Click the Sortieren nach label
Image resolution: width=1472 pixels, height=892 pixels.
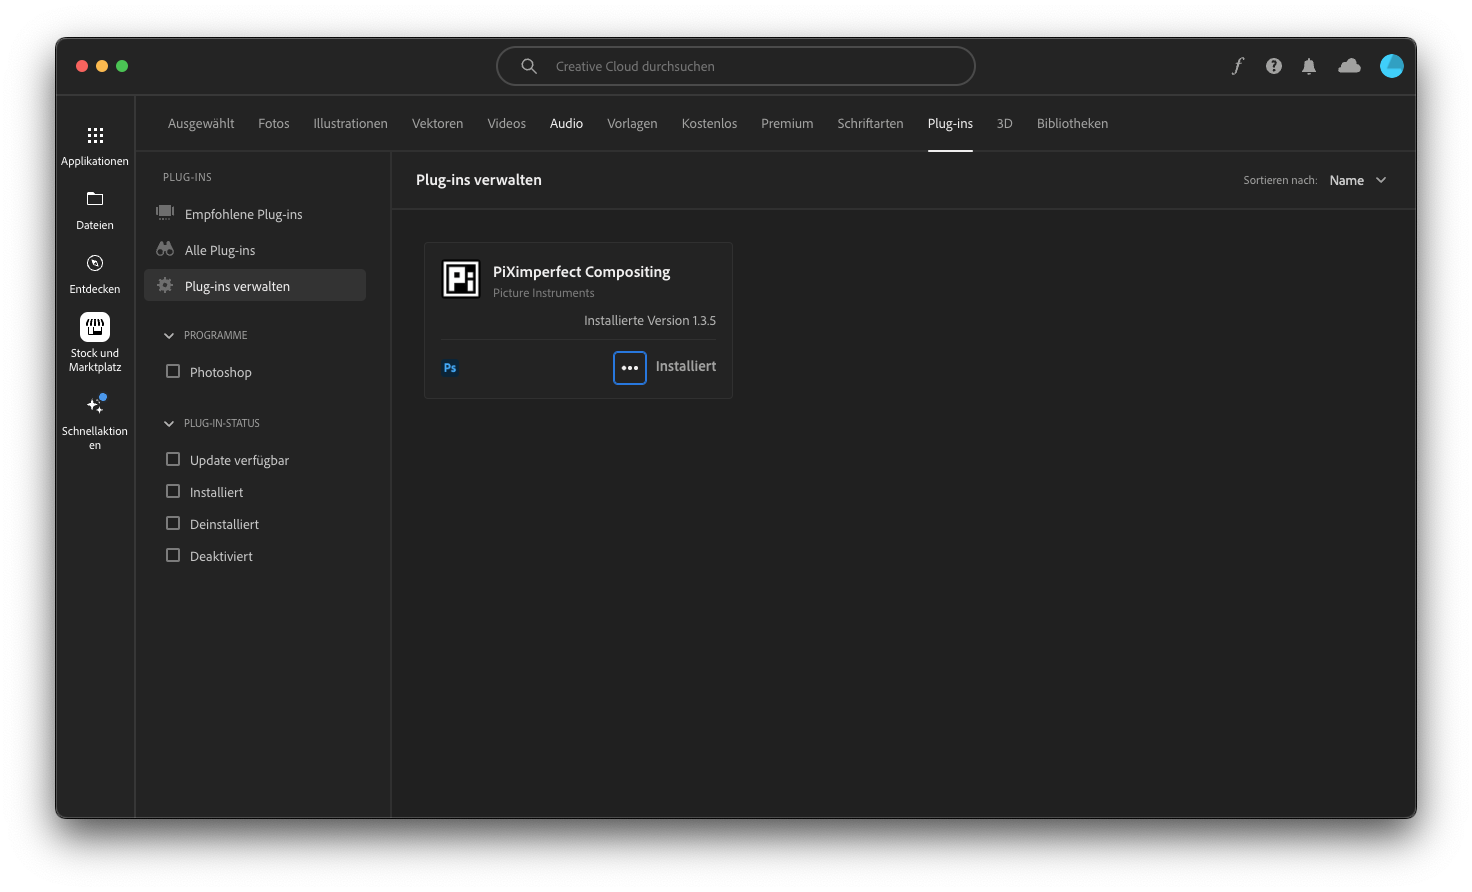tap(1280, 180)
